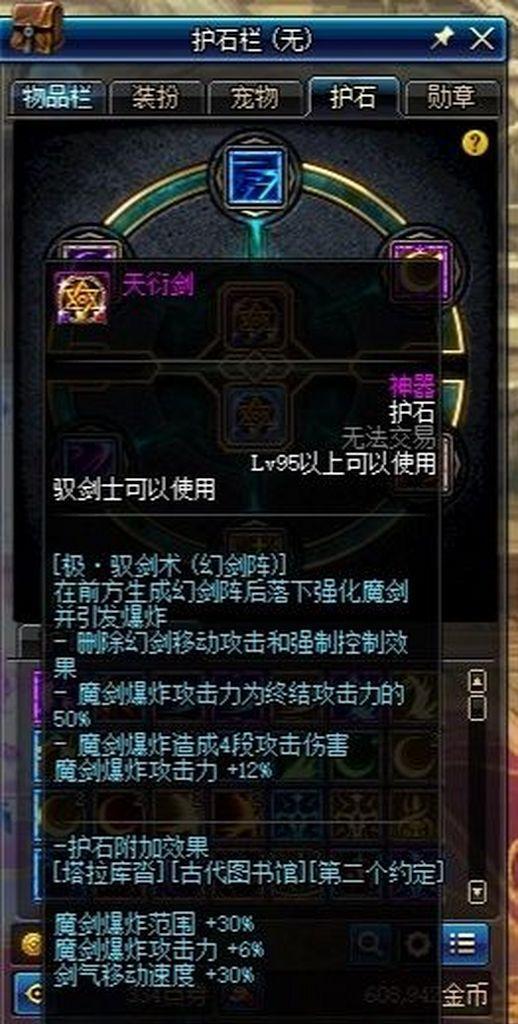Toggle the blue list view button
Screen dimensions: 518x1024
click(466, 942)
